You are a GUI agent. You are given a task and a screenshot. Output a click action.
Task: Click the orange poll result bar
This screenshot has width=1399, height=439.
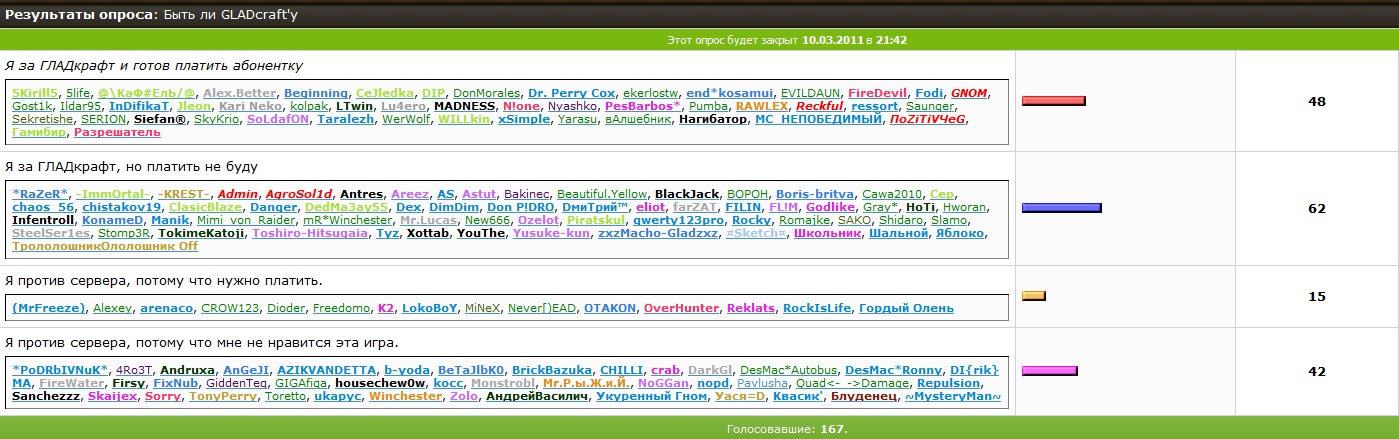point(1033,295)
